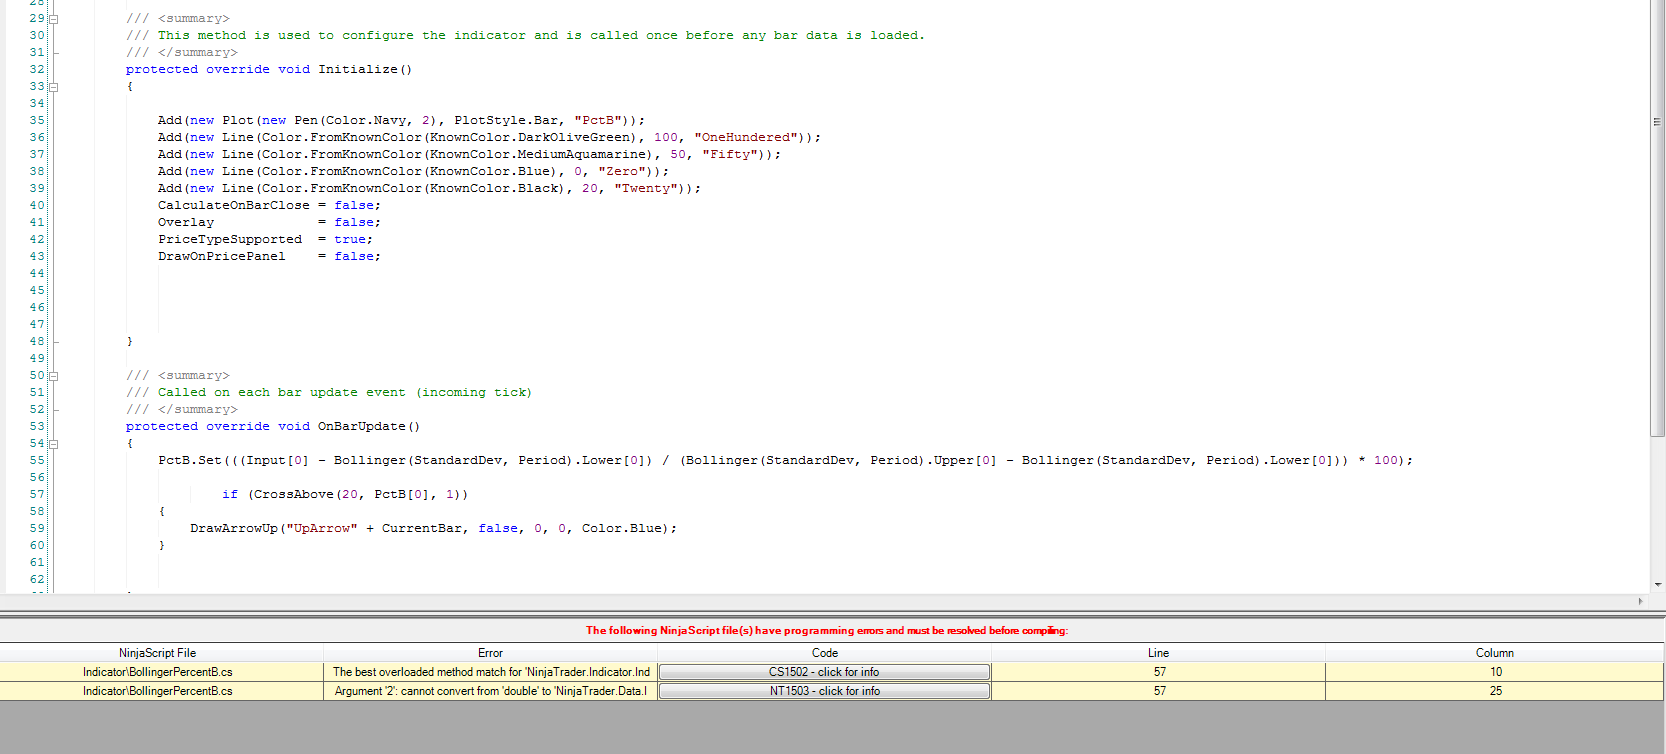Click the Column value 25 cell
Viewport: 1666px width, 754px height.
[1495, 691]
